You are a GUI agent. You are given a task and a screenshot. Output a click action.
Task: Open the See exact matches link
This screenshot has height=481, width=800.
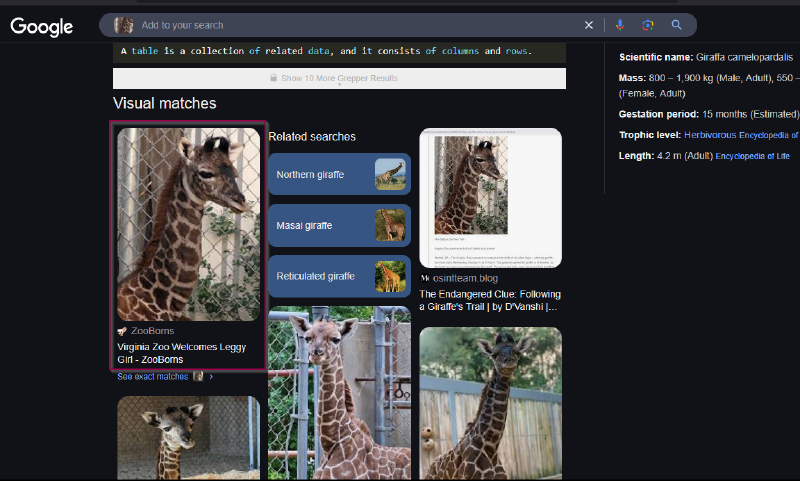[x=153, y=377]
